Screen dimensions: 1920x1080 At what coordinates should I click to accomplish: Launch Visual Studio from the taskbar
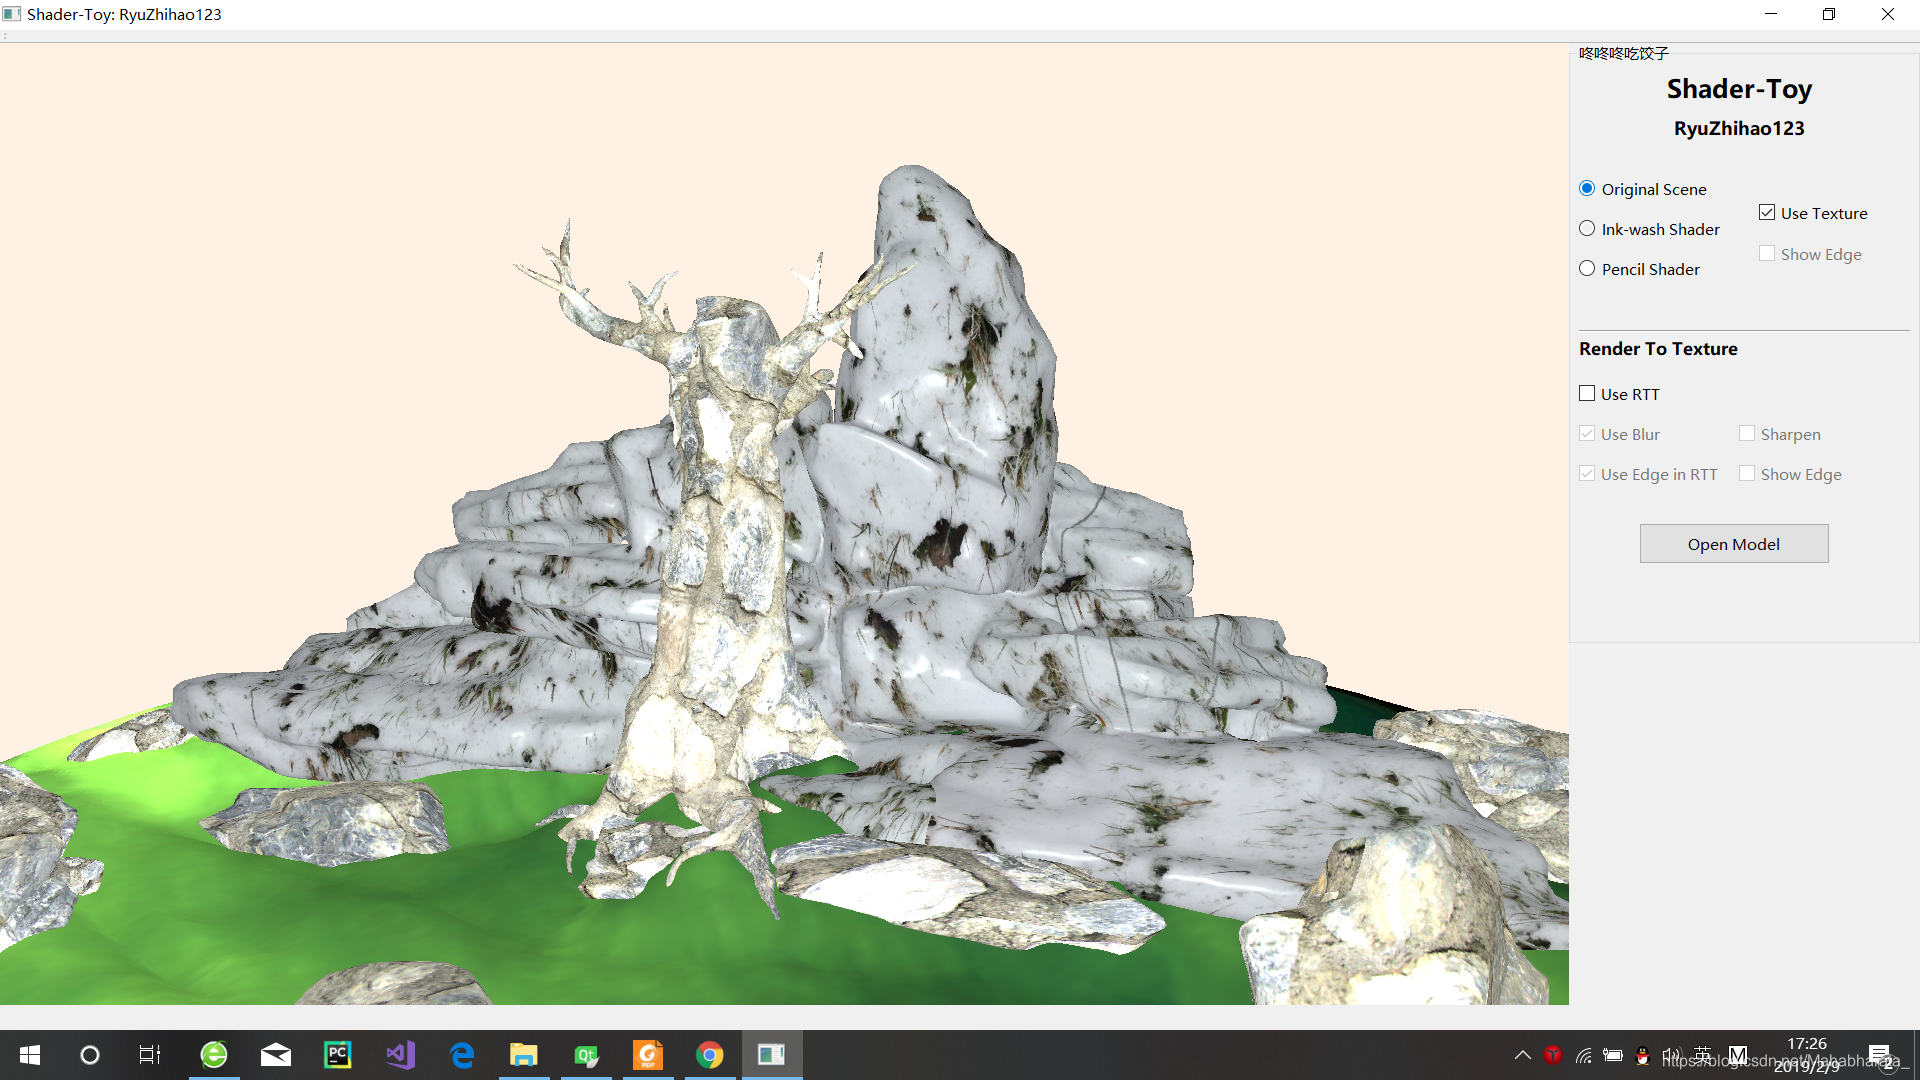[400, 1055]
